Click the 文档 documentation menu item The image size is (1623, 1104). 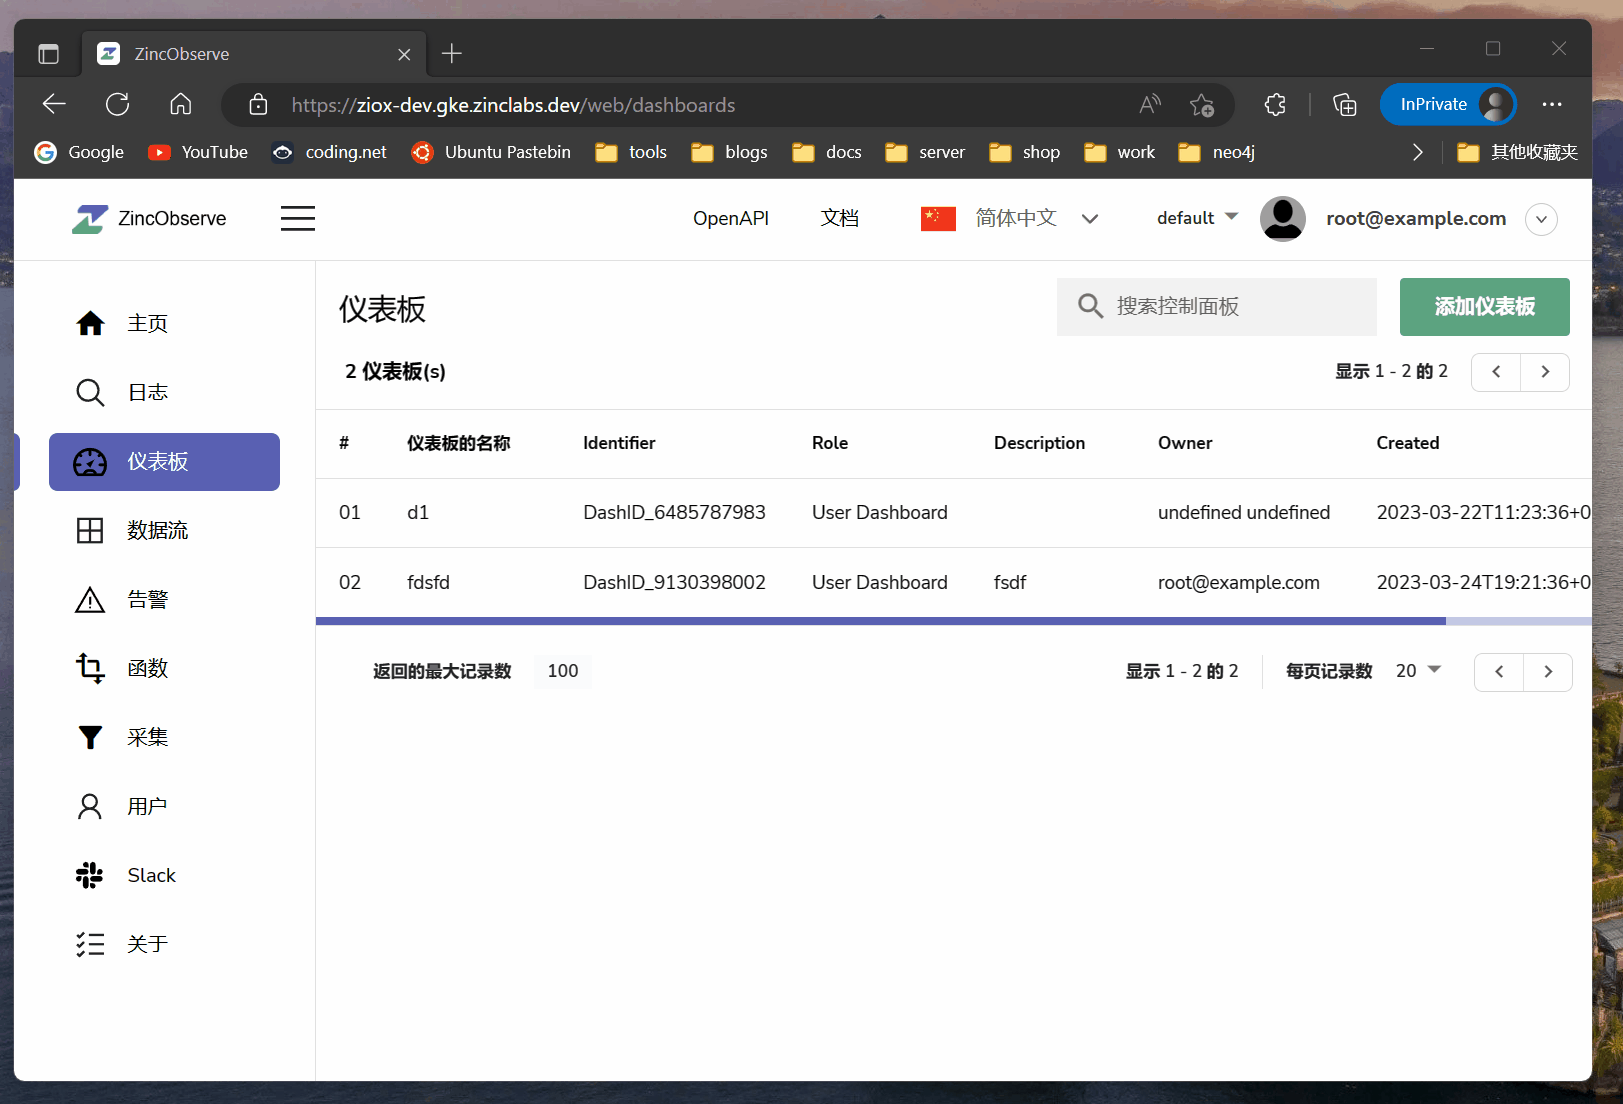pyautogui.click(x=840, y=218)
